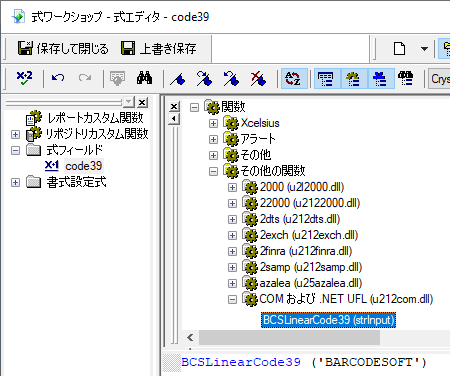Screen dimensions: 450x376
Task: Click in the formula text BCSLinearCode39
Action: [241, 362]
